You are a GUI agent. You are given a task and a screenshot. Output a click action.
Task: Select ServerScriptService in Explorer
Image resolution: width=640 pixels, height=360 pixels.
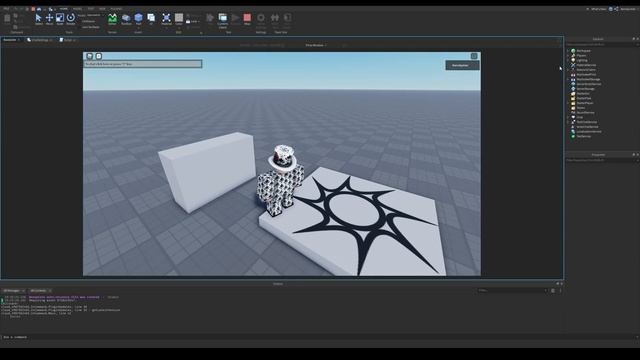tap(589, 84)
